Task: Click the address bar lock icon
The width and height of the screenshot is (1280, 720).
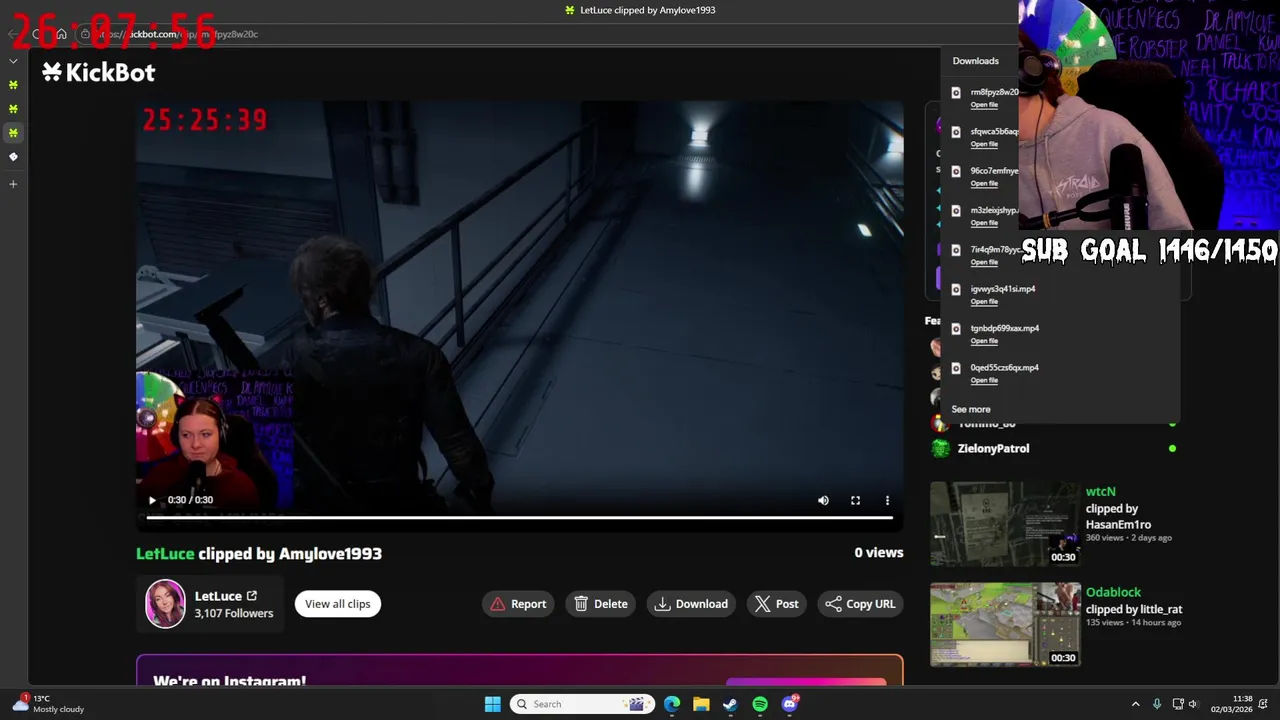Action: point(86,34)
